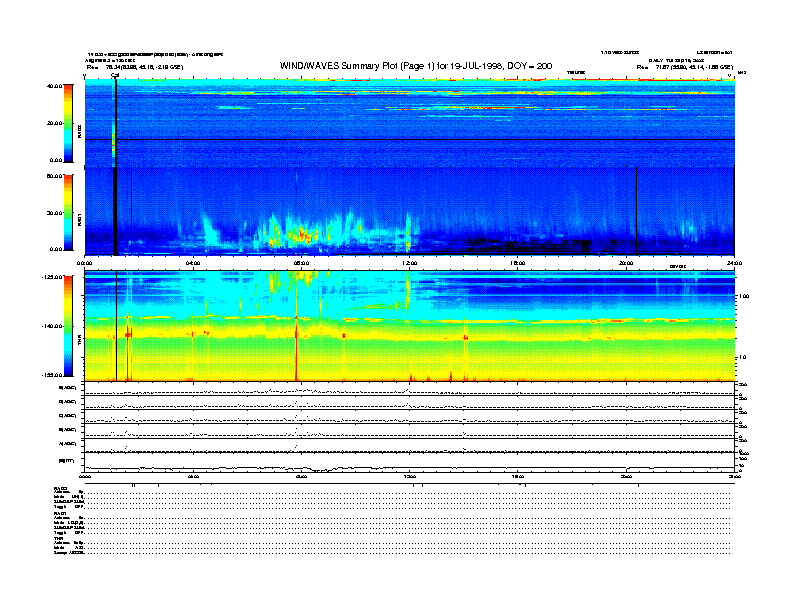Click the RAD2 heading in bottom status table
The height and width of the screenshot is (612, 792).
pyautogui.click(x=60, y=488)
